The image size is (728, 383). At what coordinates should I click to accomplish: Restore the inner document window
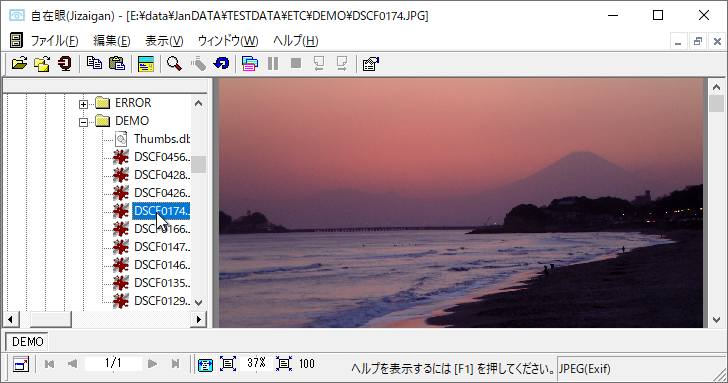pos(697,41)
